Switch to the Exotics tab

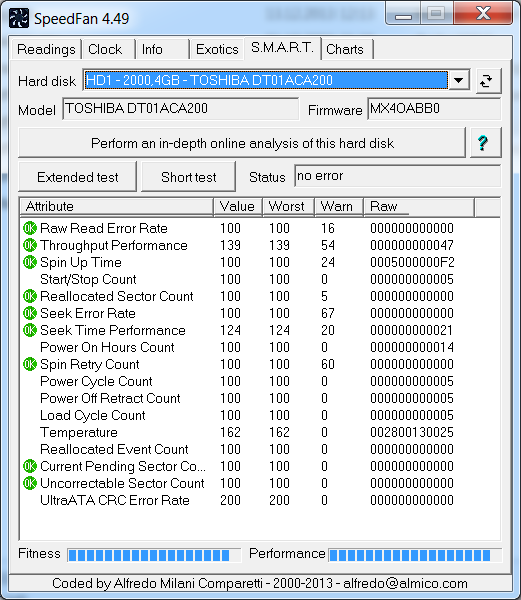pyautogui.click(x=217, y=49)
